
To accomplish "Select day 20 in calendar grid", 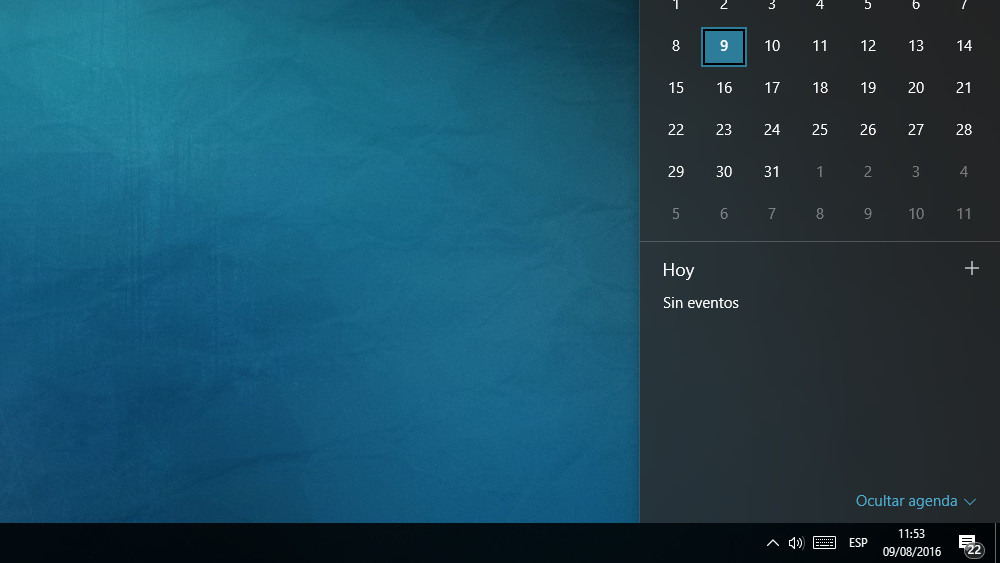I will 916,88.
